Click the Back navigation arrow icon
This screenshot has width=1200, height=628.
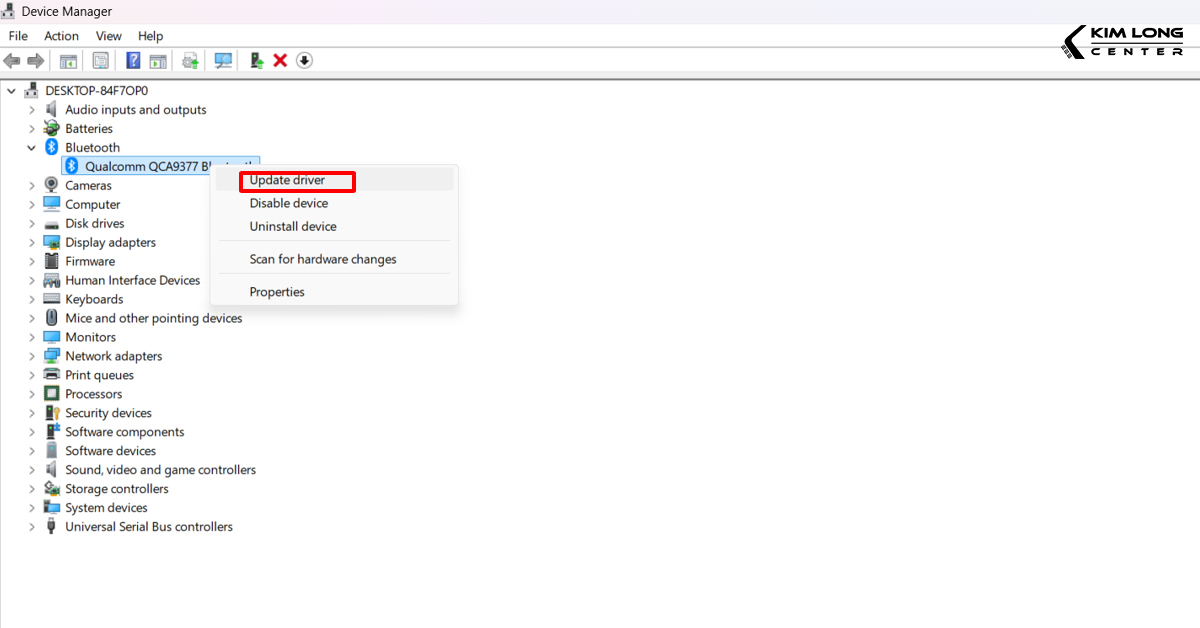pyautogui.click(x=12, y=60)
